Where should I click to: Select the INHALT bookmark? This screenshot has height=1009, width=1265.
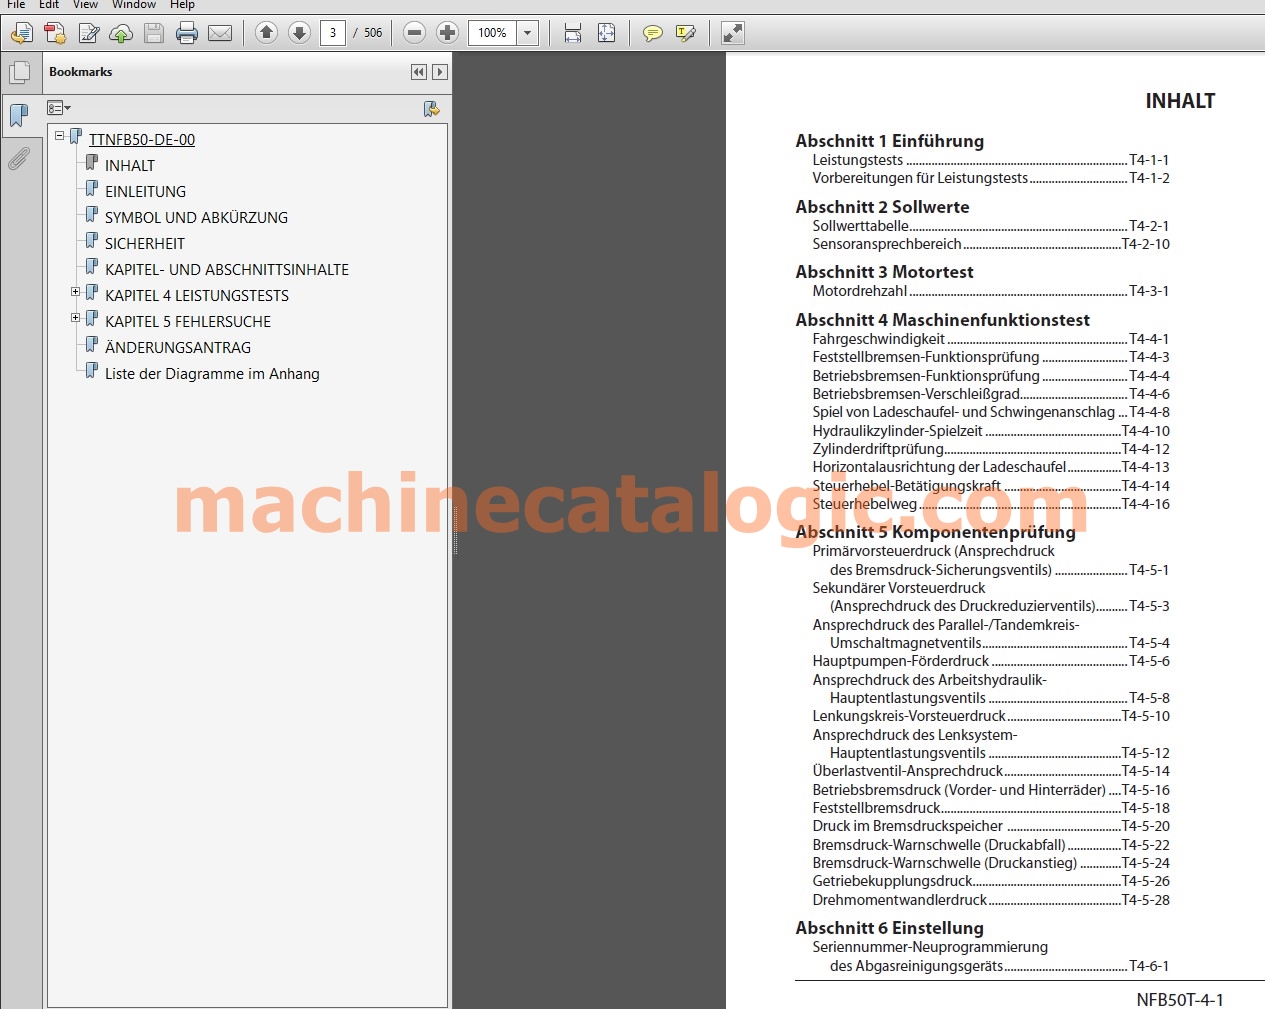point(130,166)
